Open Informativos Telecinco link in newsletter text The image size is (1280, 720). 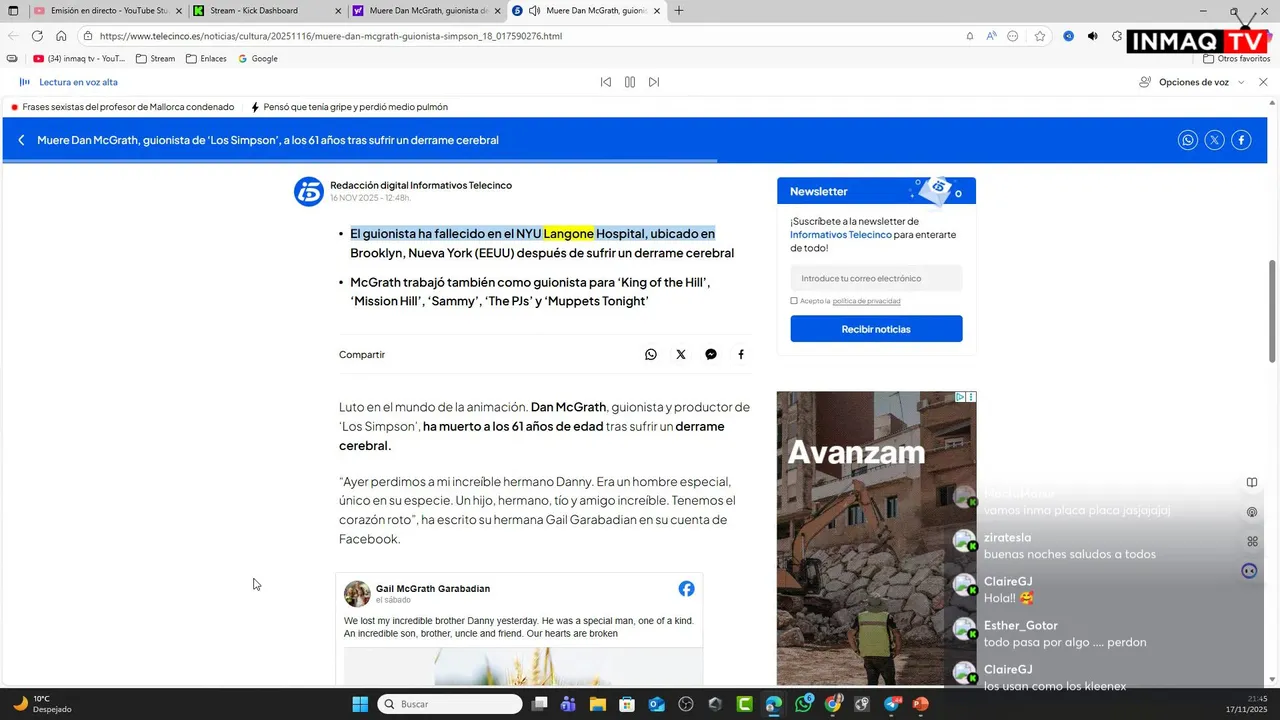[840, 235]
